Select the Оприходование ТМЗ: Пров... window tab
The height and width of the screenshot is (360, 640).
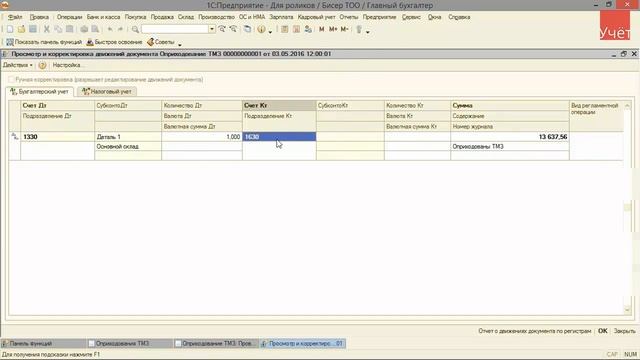(x=216, y=344)
